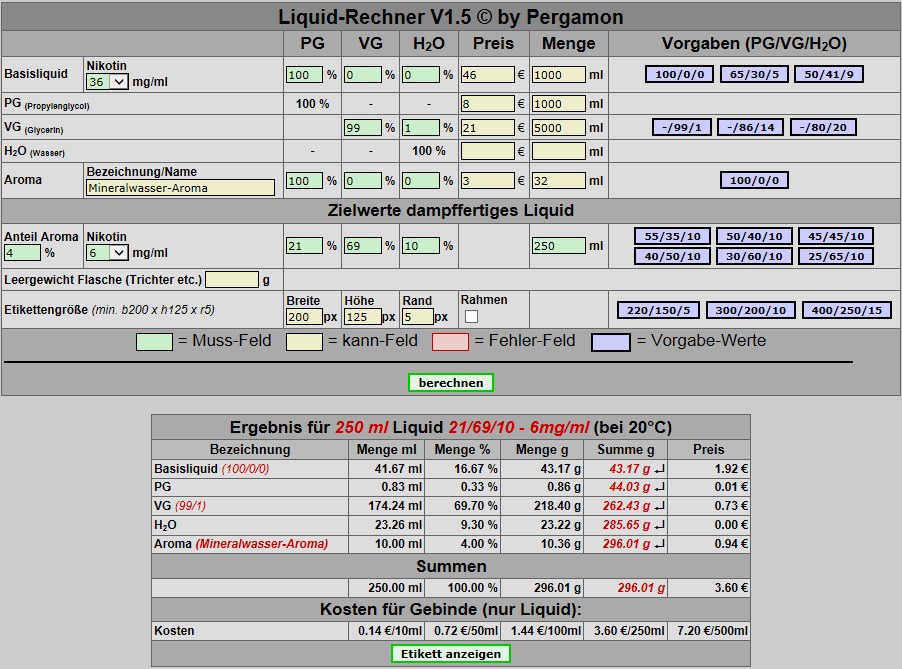Screen dimensions: 902x669
Task: Click the berechnen button
Action: [x=450, y=383]
